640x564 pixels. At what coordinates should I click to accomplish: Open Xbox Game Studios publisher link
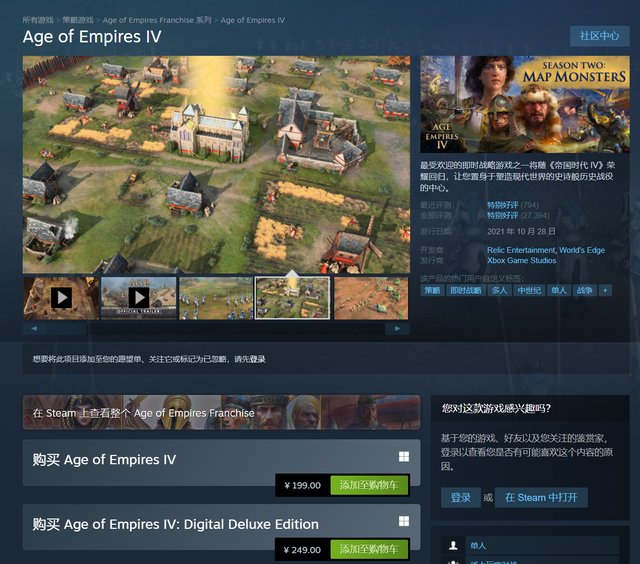click(x=522, y=260)
